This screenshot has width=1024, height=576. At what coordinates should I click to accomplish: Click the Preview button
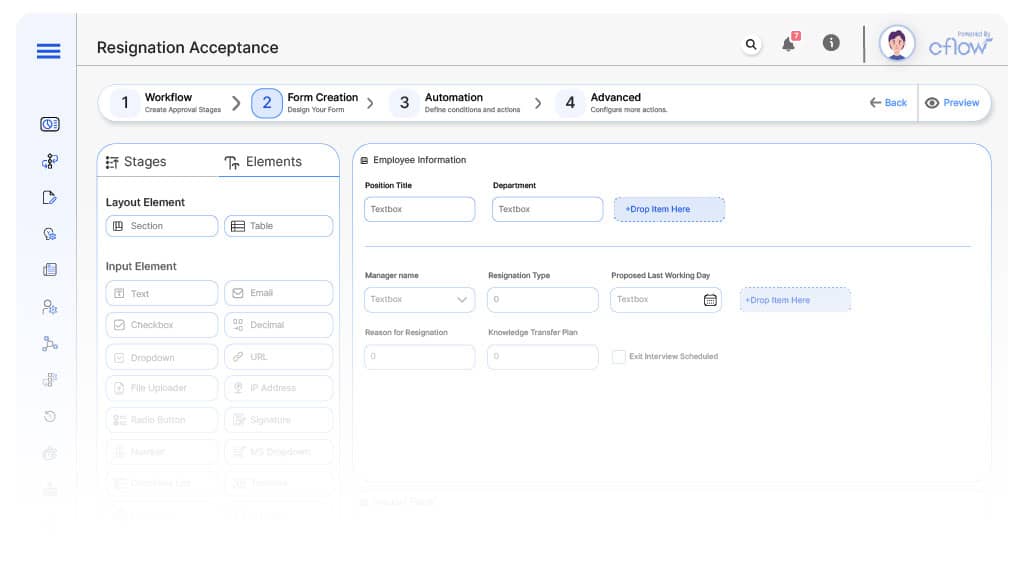coord(952,103)
